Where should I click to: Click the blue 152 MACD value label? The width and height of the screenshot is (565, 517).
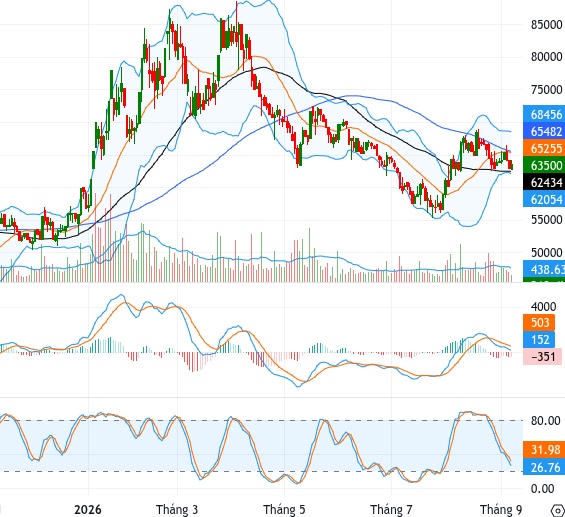point(539,339)
